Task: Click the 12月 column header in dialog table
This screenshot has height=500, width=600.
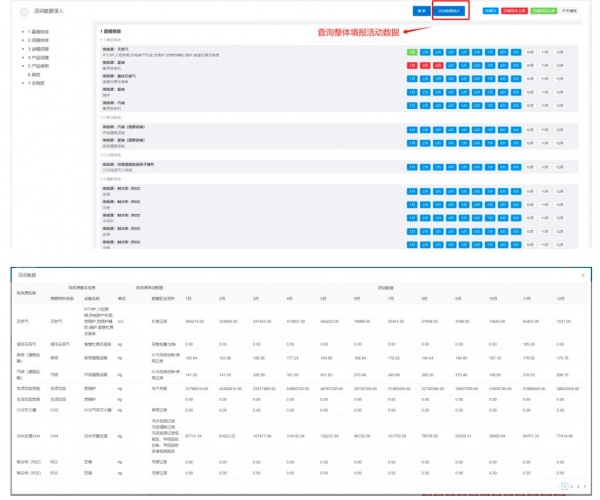Action: click(561, 298)
